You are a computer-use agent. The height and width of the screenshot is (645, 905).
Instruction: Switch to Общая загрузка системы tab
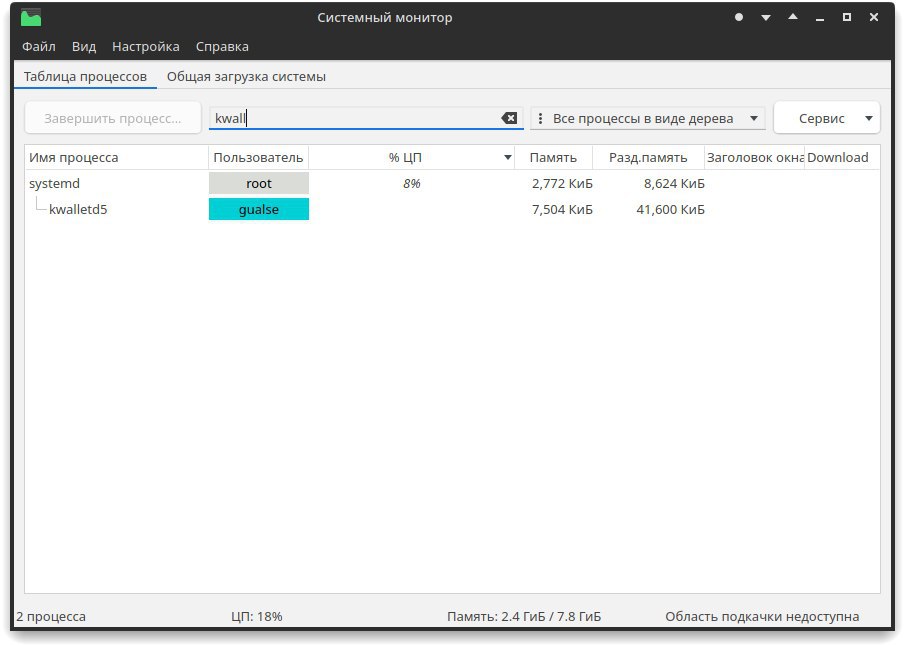tap(246, 76)
